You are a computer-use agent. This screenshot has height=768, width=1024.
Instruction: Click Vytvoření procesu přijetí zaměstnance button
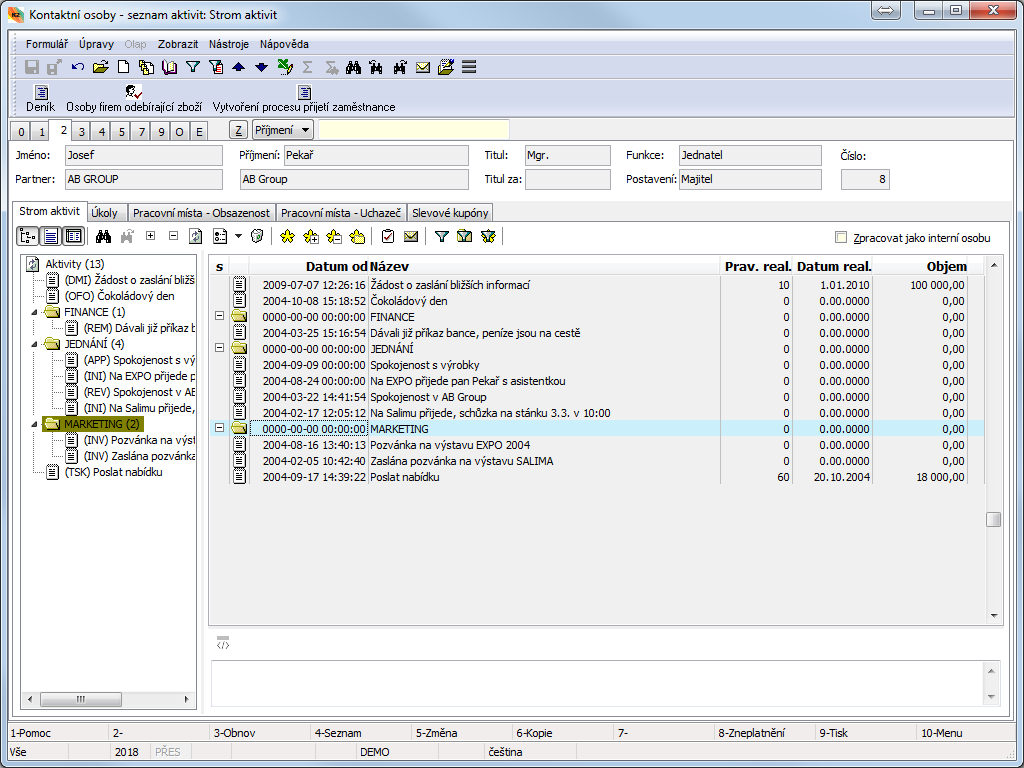[304, 98]
